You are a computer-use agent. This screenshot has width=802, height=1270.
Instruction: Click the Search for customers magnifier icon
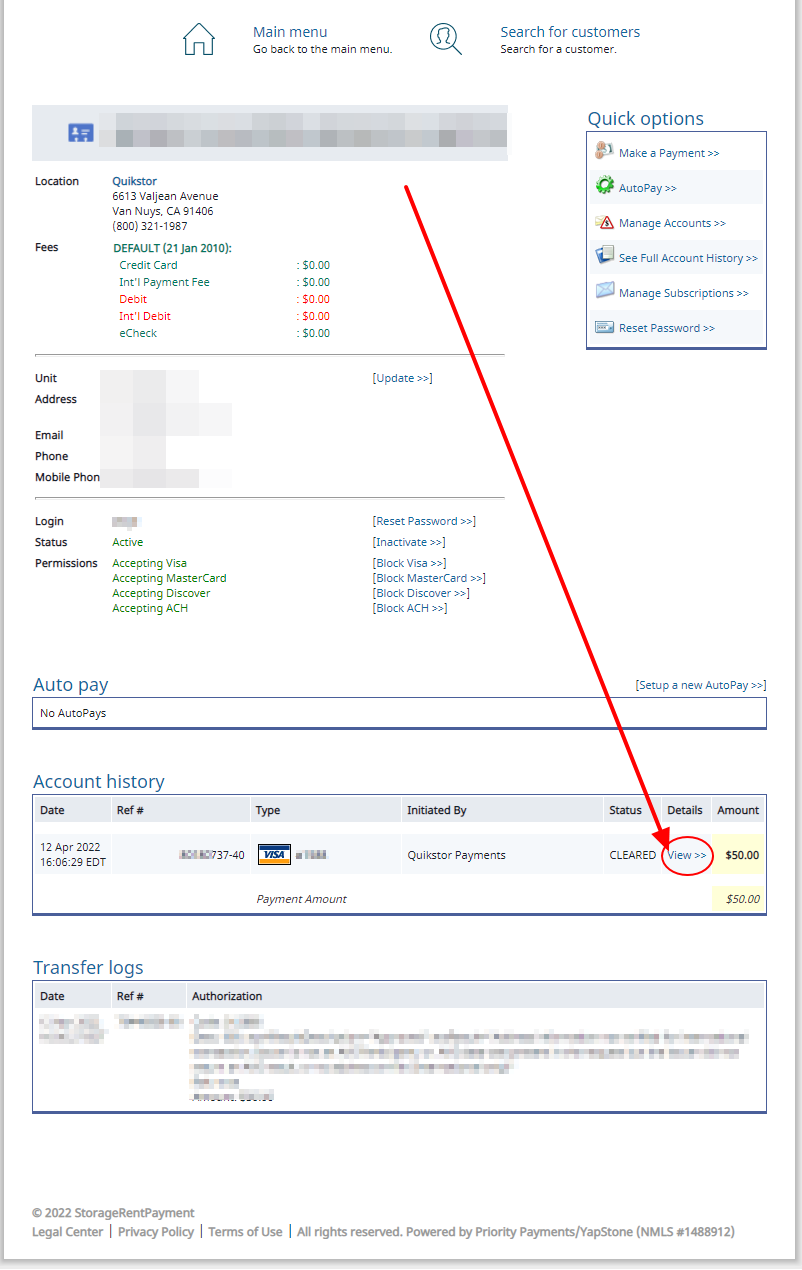point(446,39)
